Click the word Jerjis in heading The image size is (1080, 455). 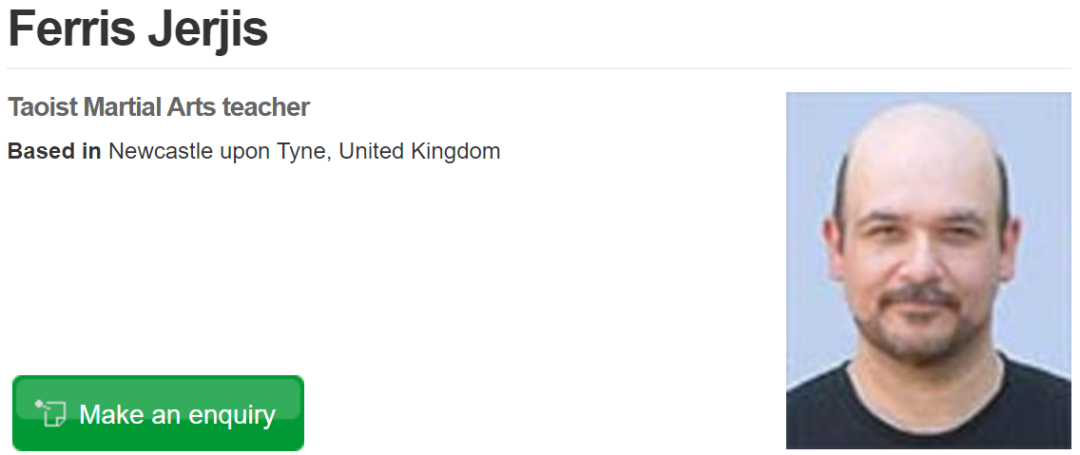coord(208,28)
